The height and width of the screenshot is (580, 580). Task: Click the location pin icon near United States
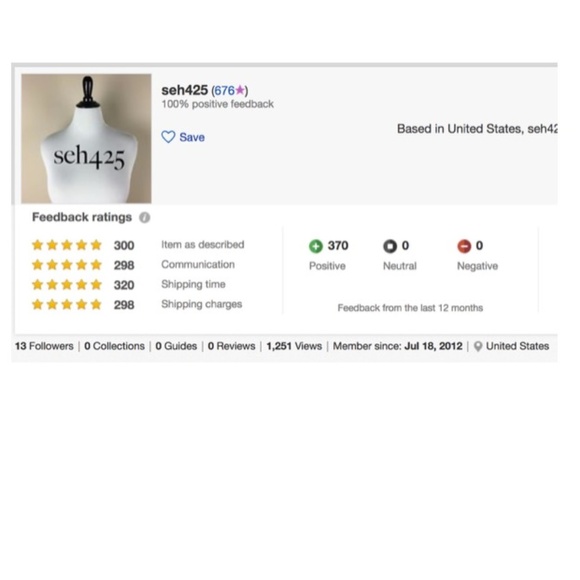(478, 346)
